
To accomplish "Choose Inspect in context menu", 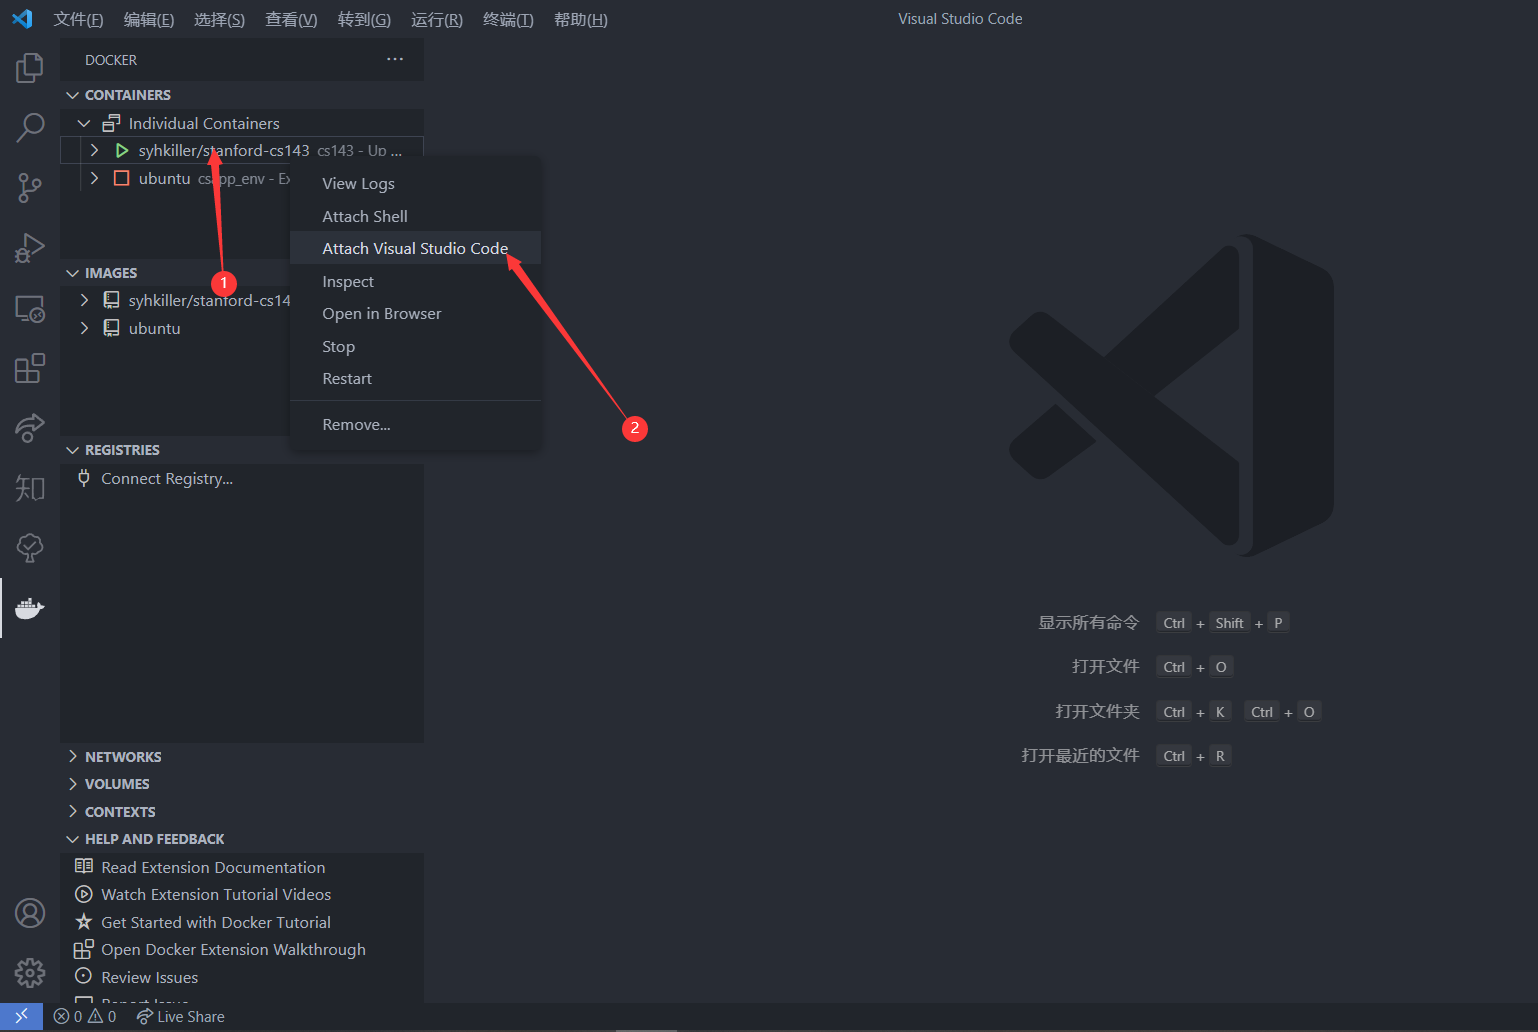I will 415,281.
